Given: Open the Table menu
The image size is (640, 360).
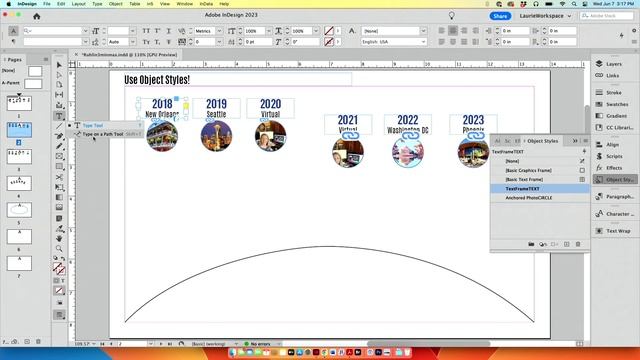Looking at the screenshot, I should [135, 4].
